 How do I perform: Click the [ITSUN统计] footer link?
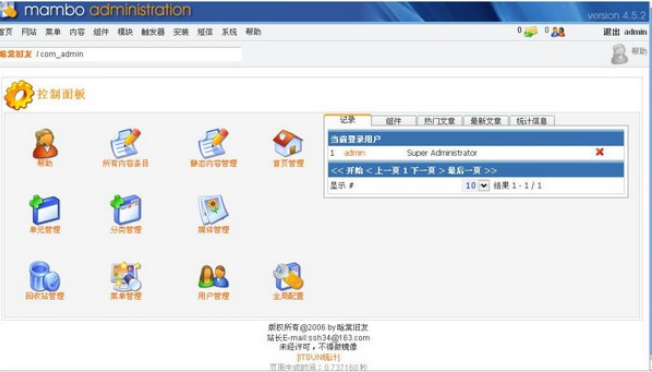[x=318, y=357]
